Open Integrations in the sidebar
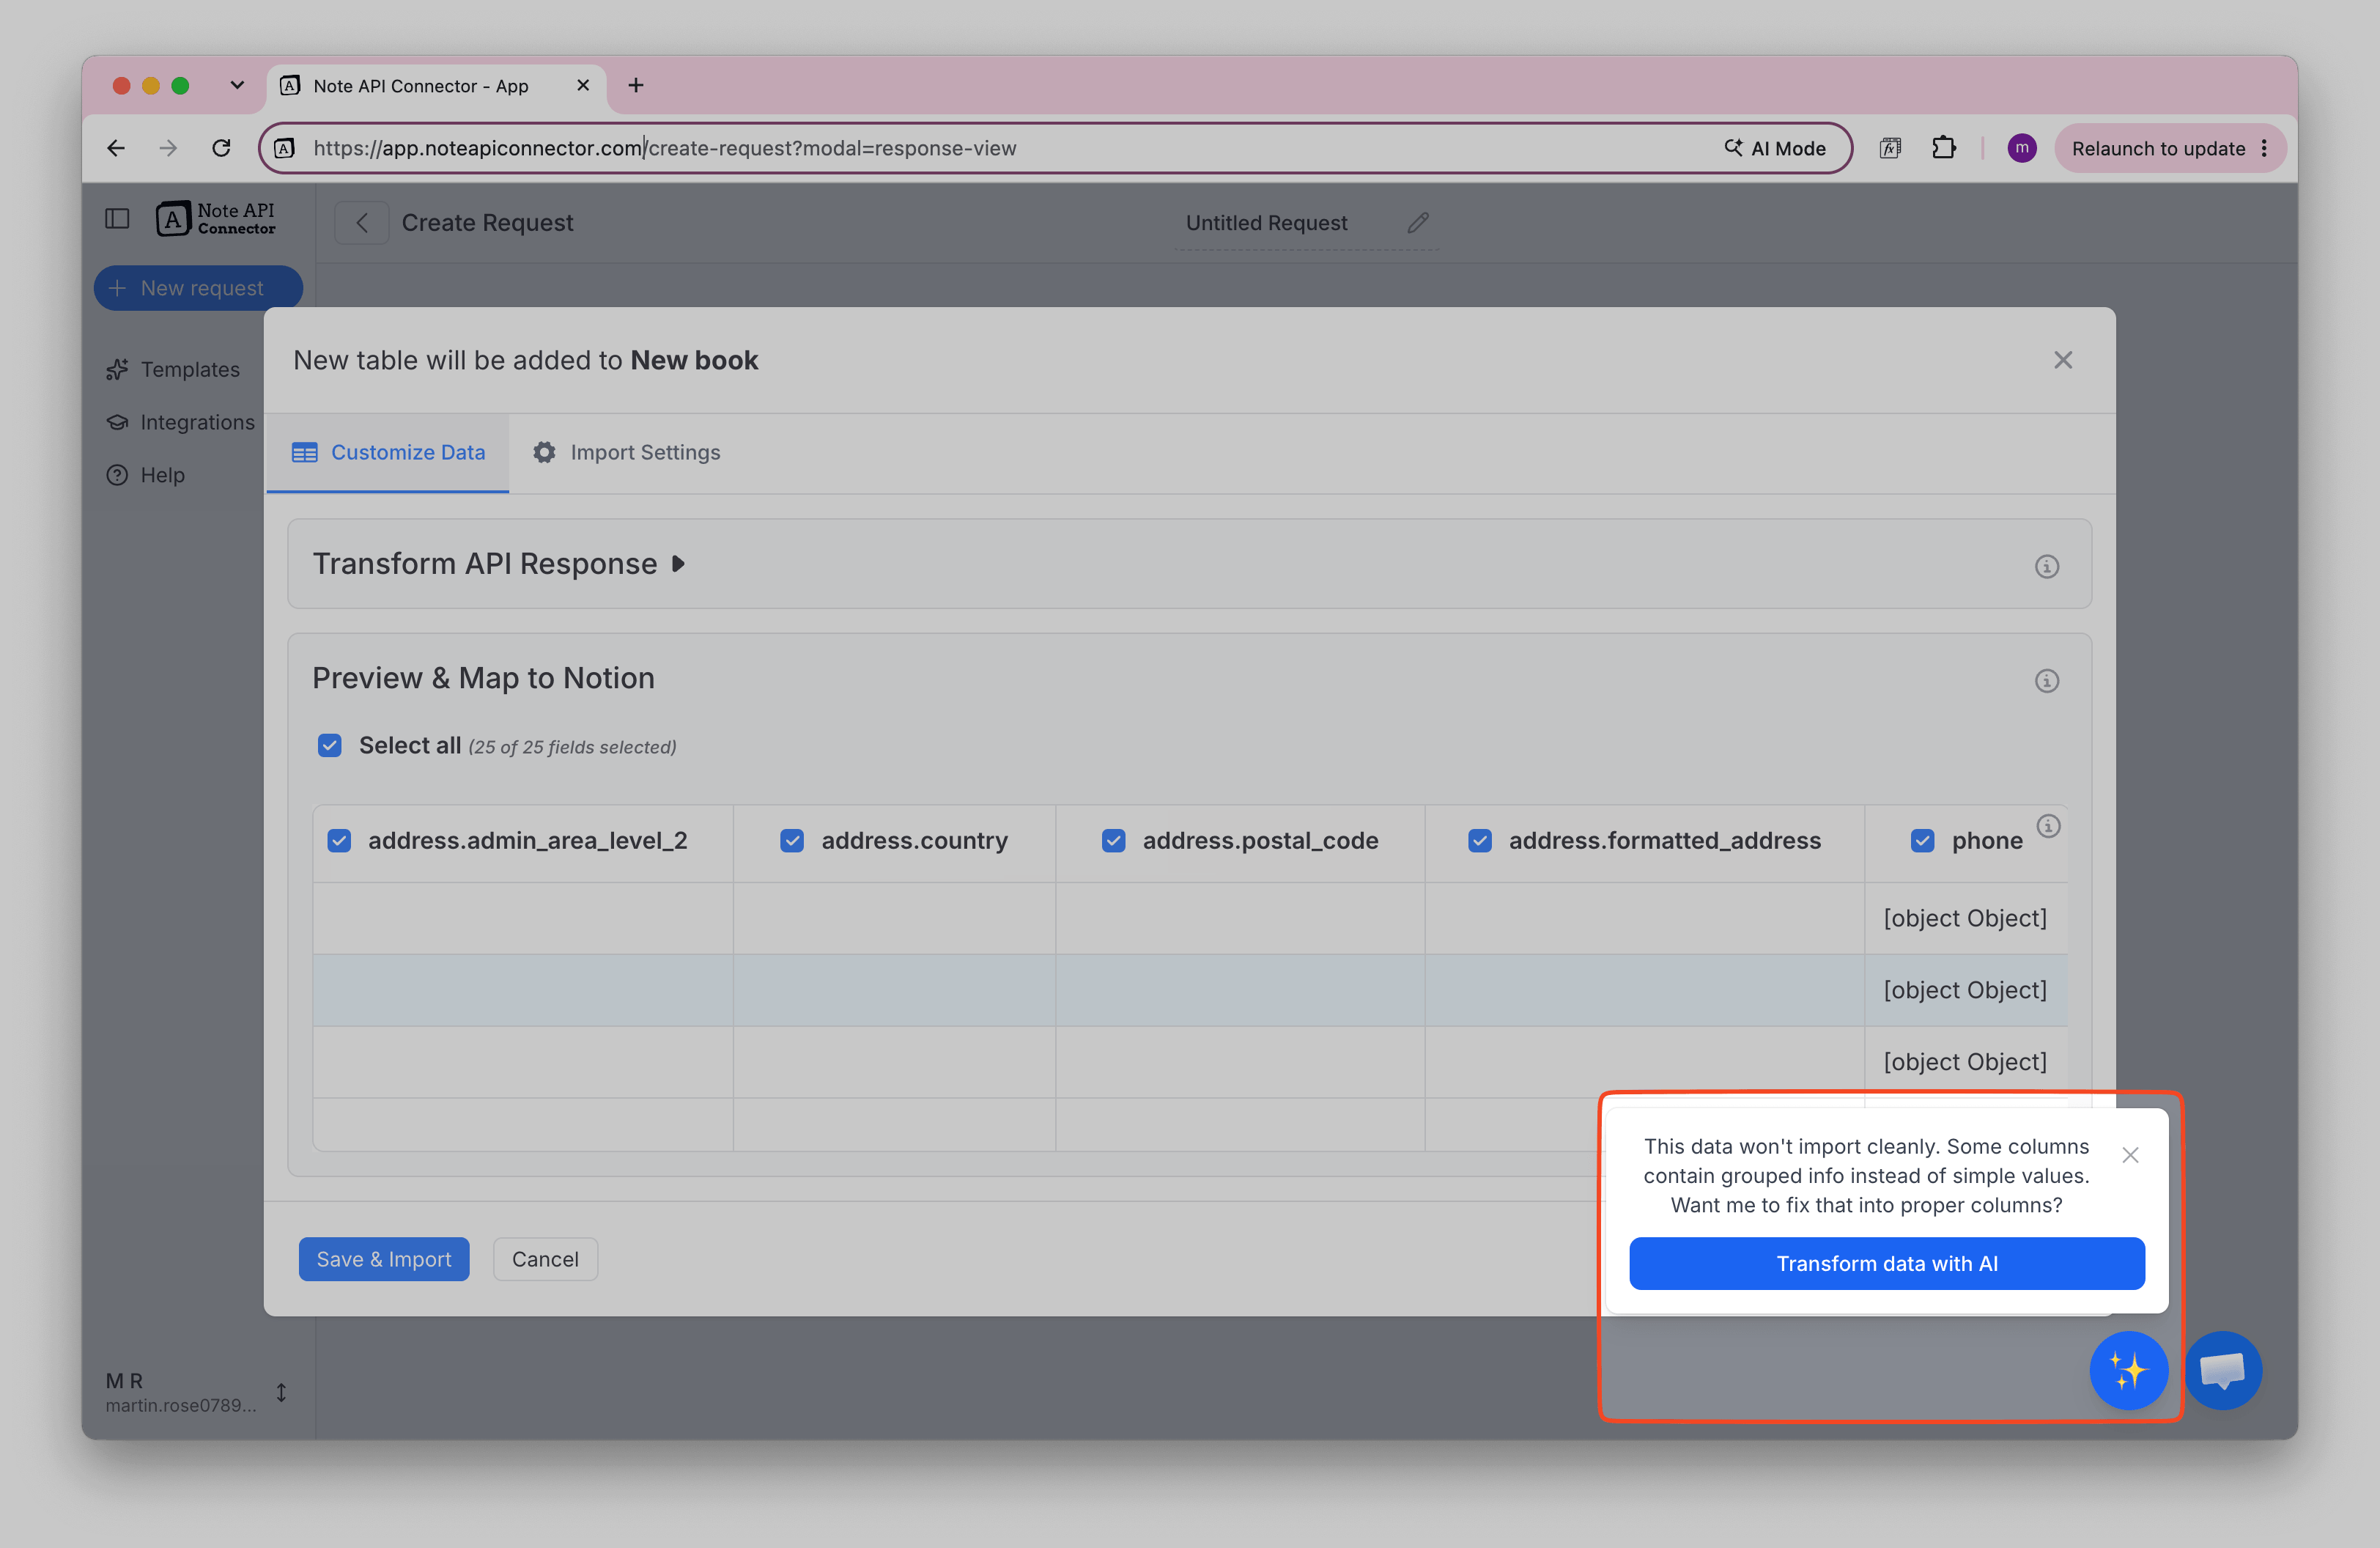This screenshot has height=1548, width=2380. pyautogui.click(x=181, y=422)
